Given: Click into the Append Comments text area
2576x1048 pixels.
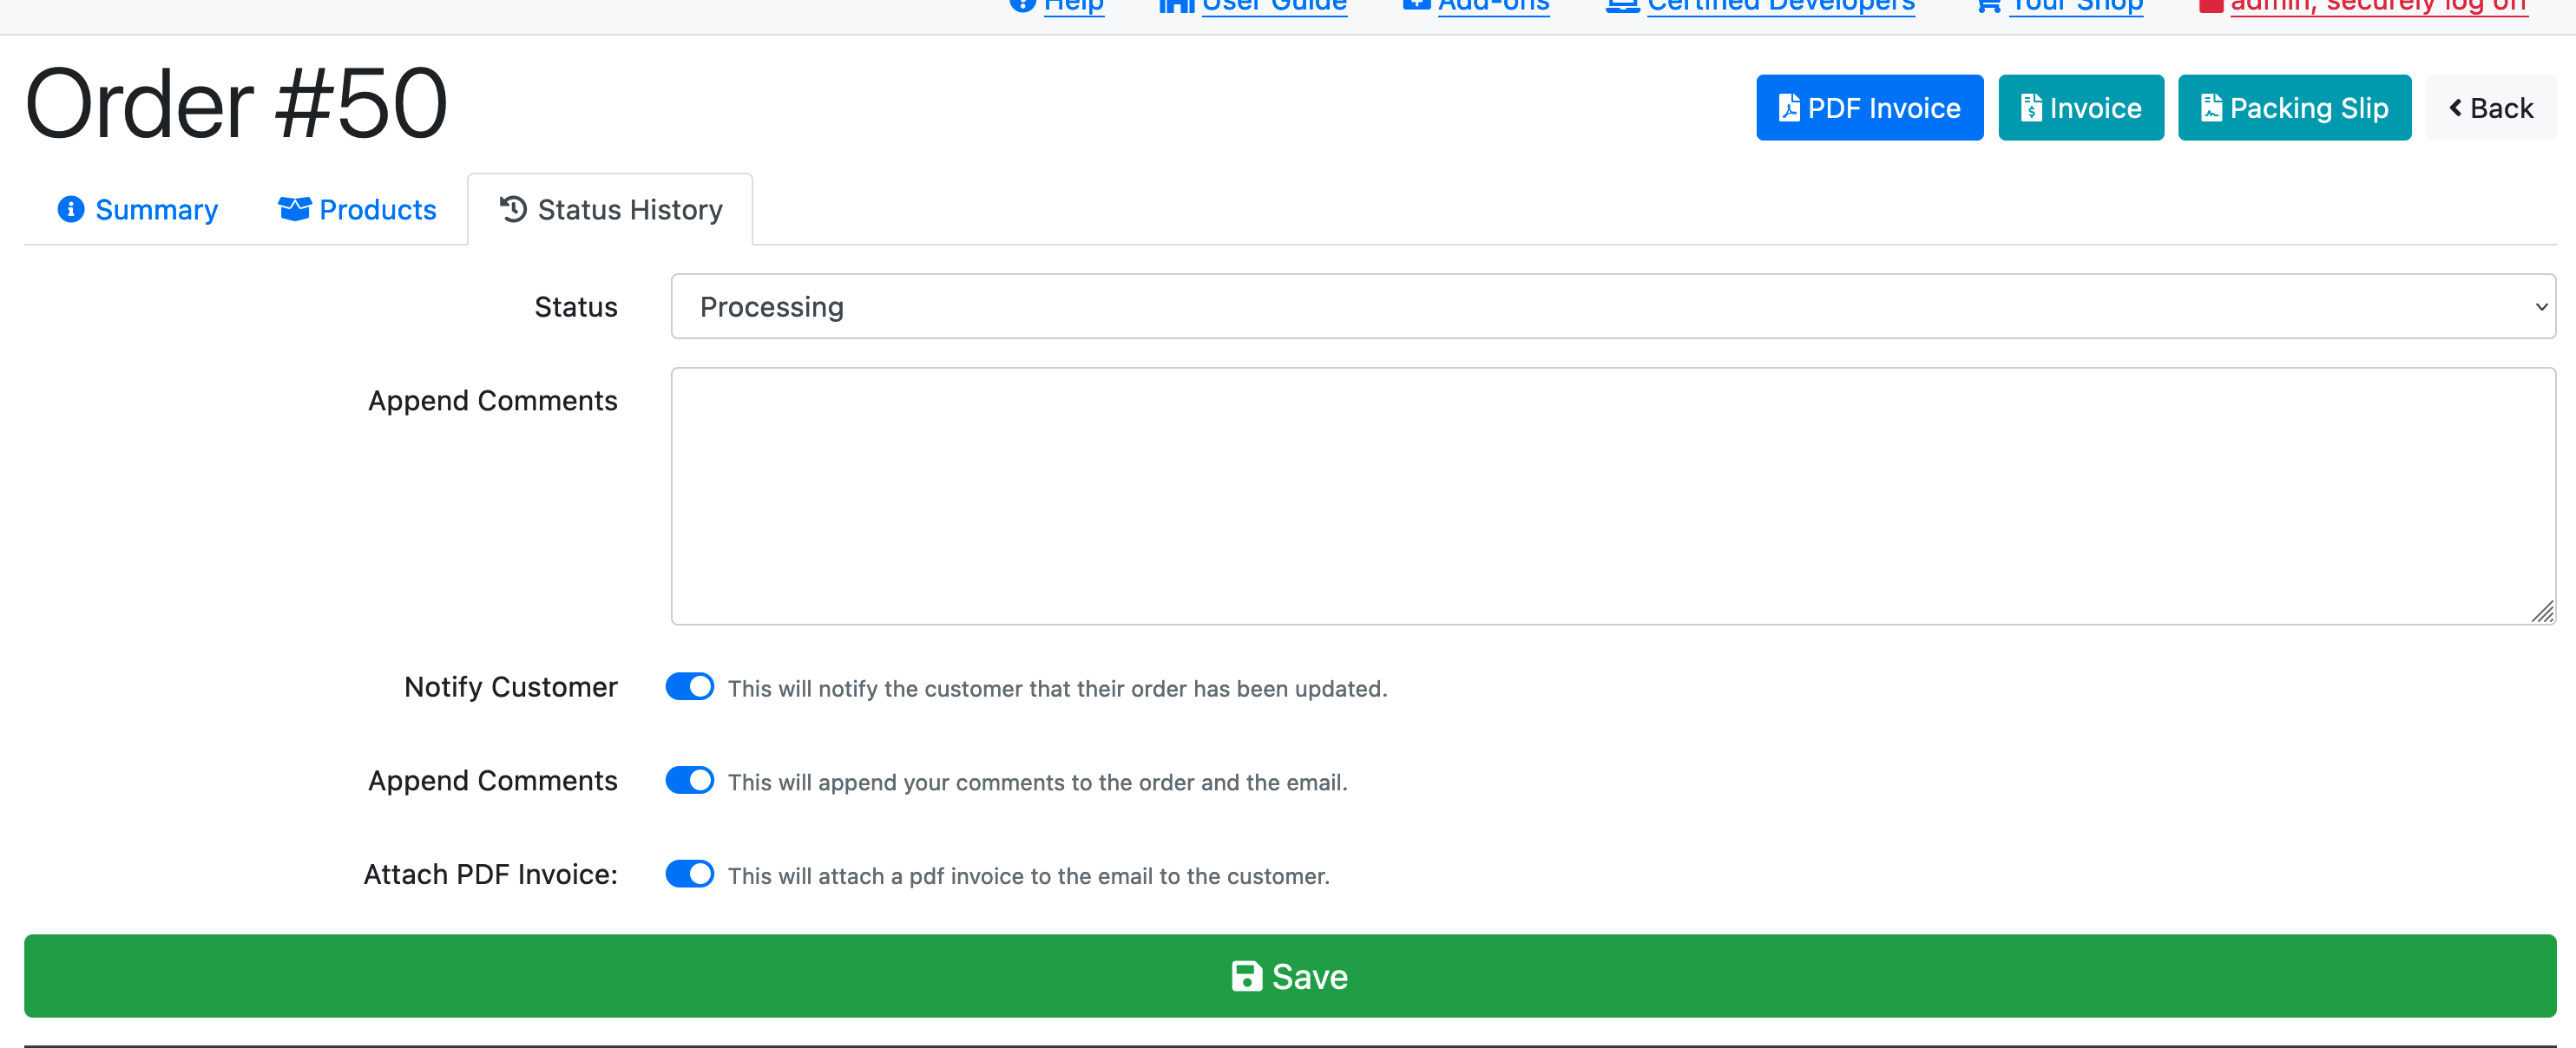Looking at the screenshot, I should pyautogui.click(x=1613, y=496).
